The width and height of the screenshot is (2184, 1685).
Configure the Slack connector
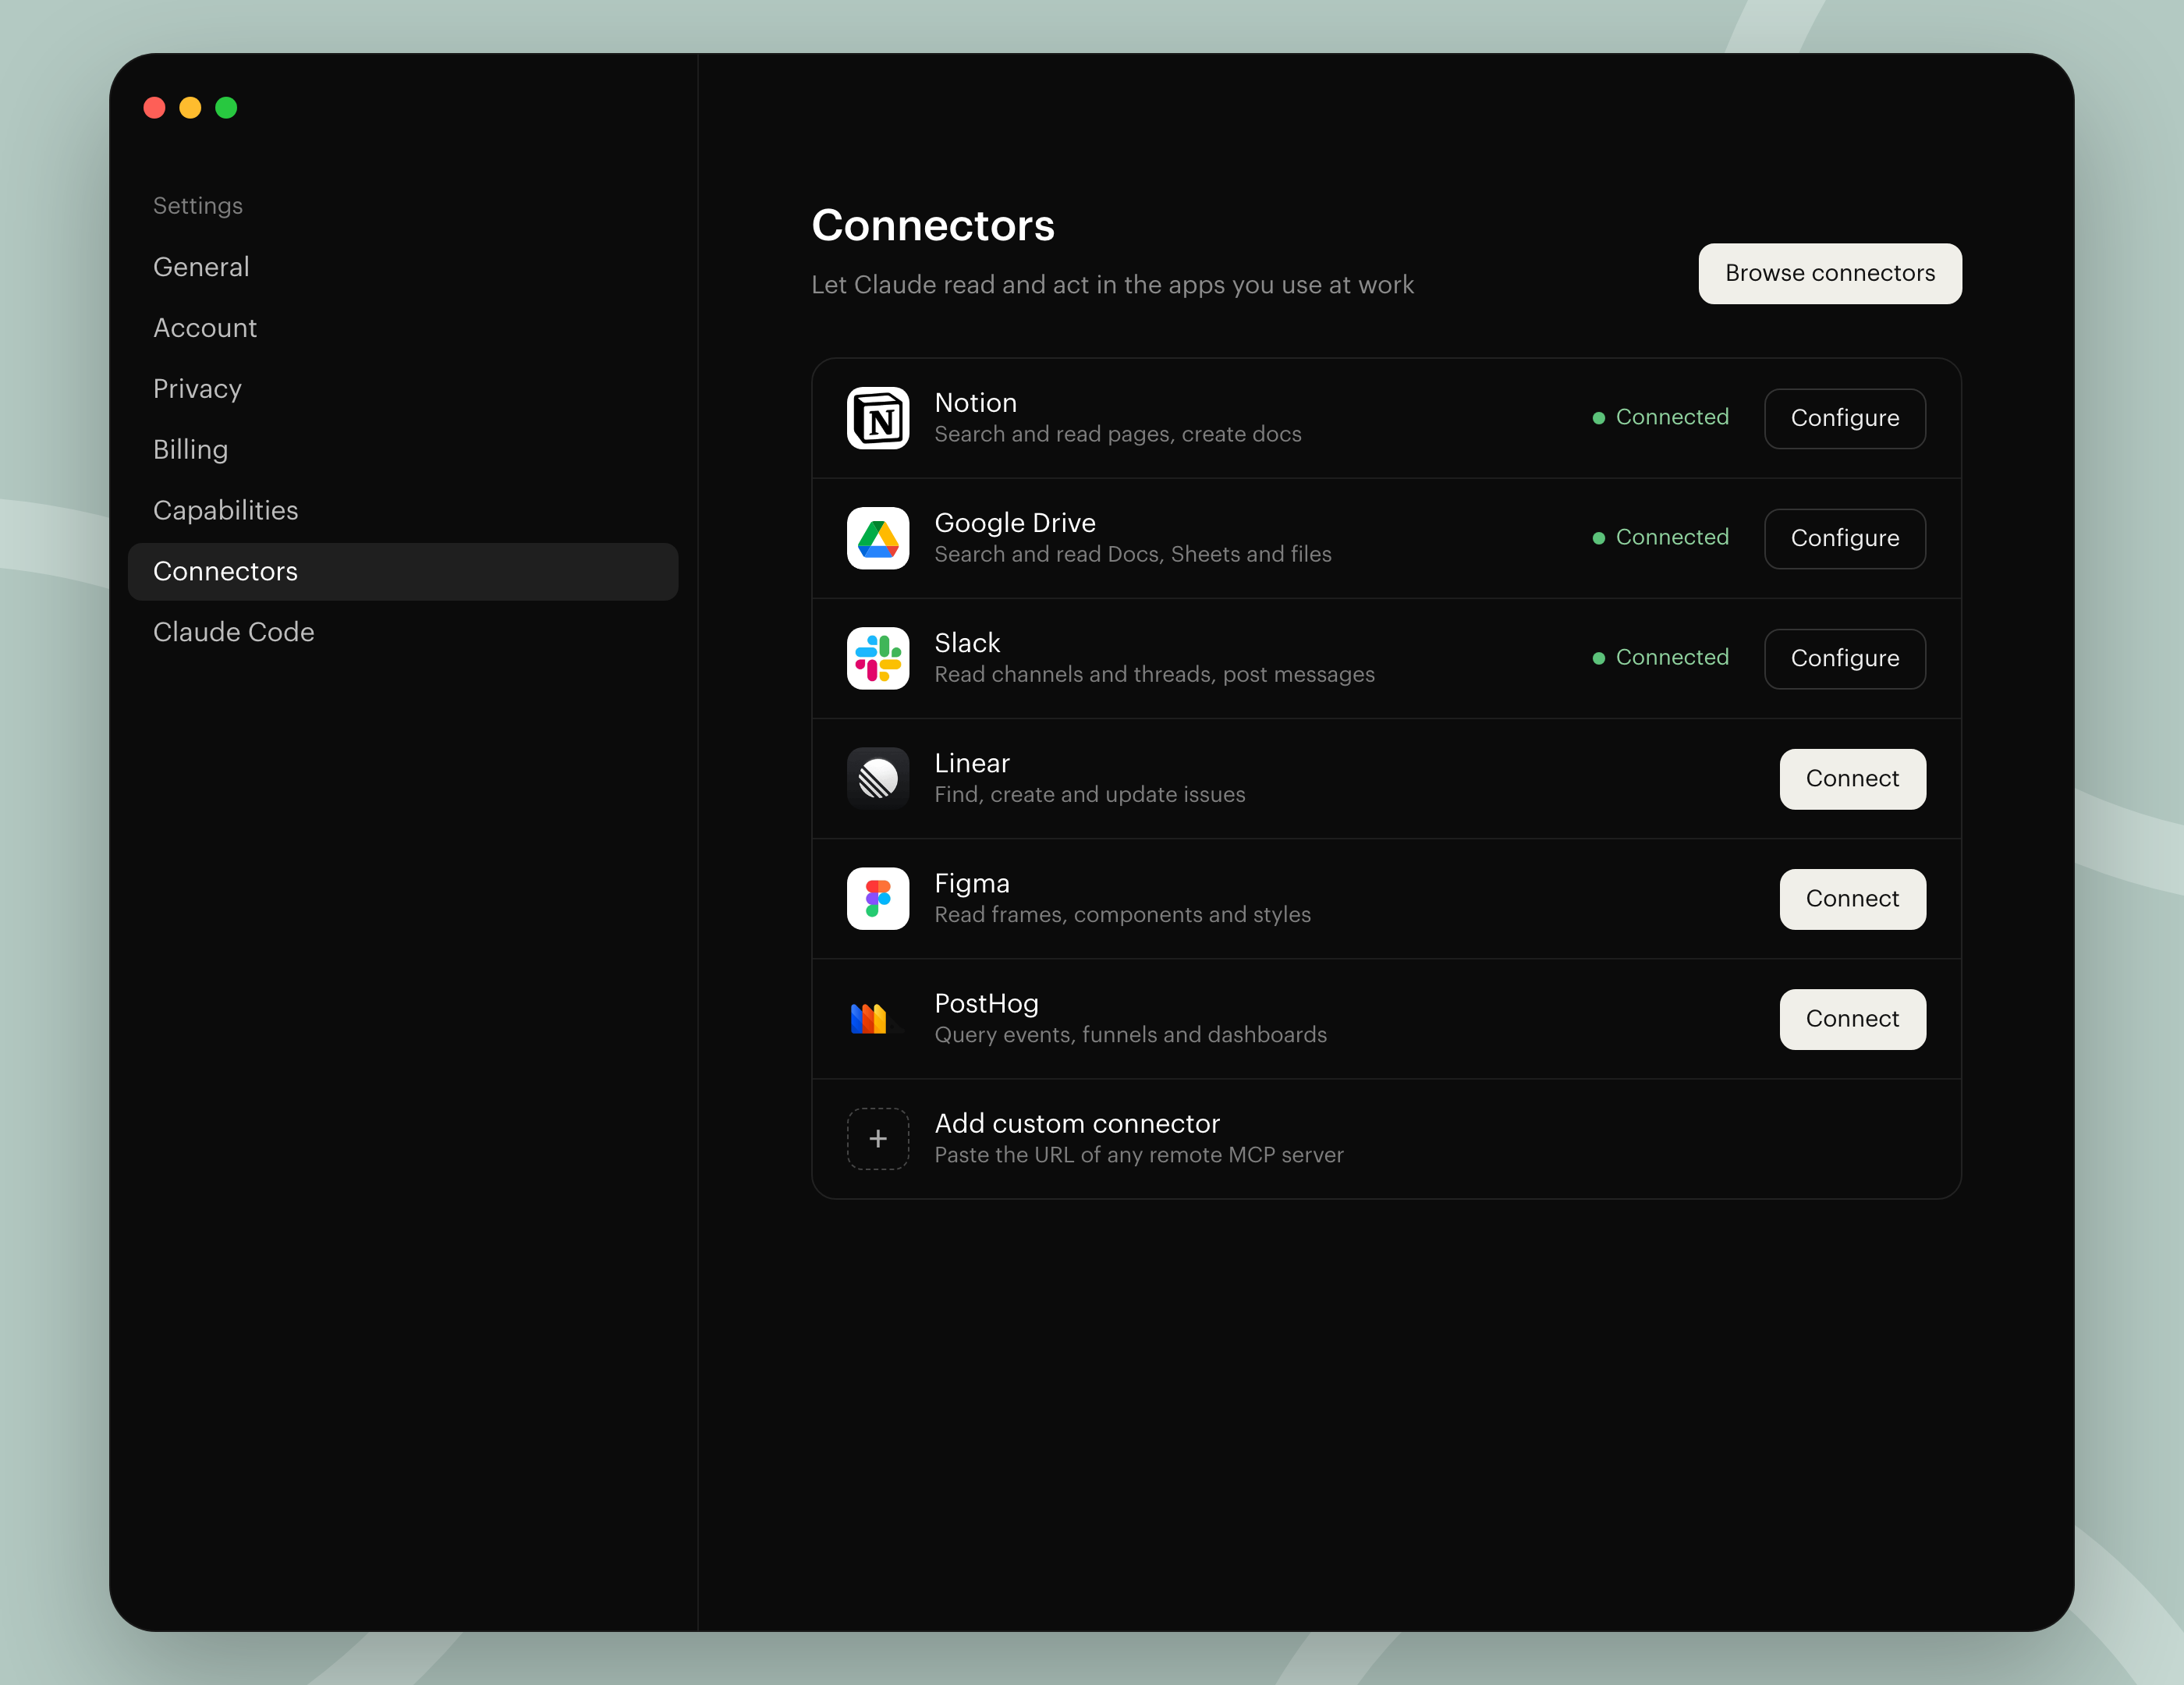(1844, 658)
